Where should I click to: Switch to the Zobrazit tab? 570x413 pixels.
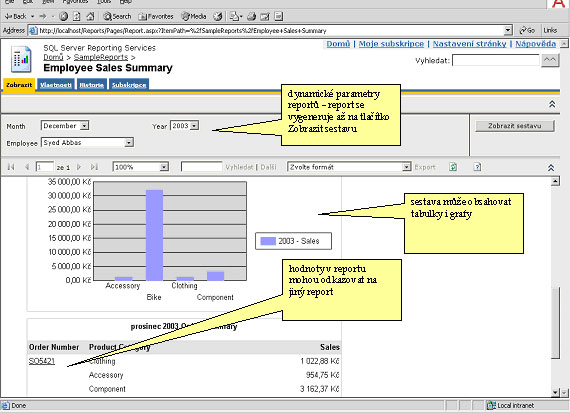[x=19, y=85]
